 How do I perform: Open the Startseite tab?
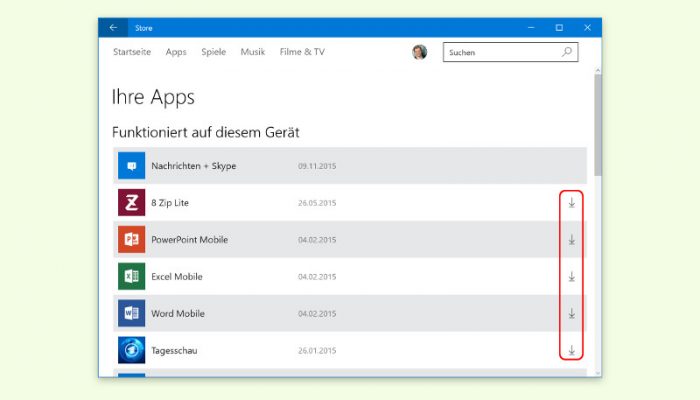[x=132, y=52]
